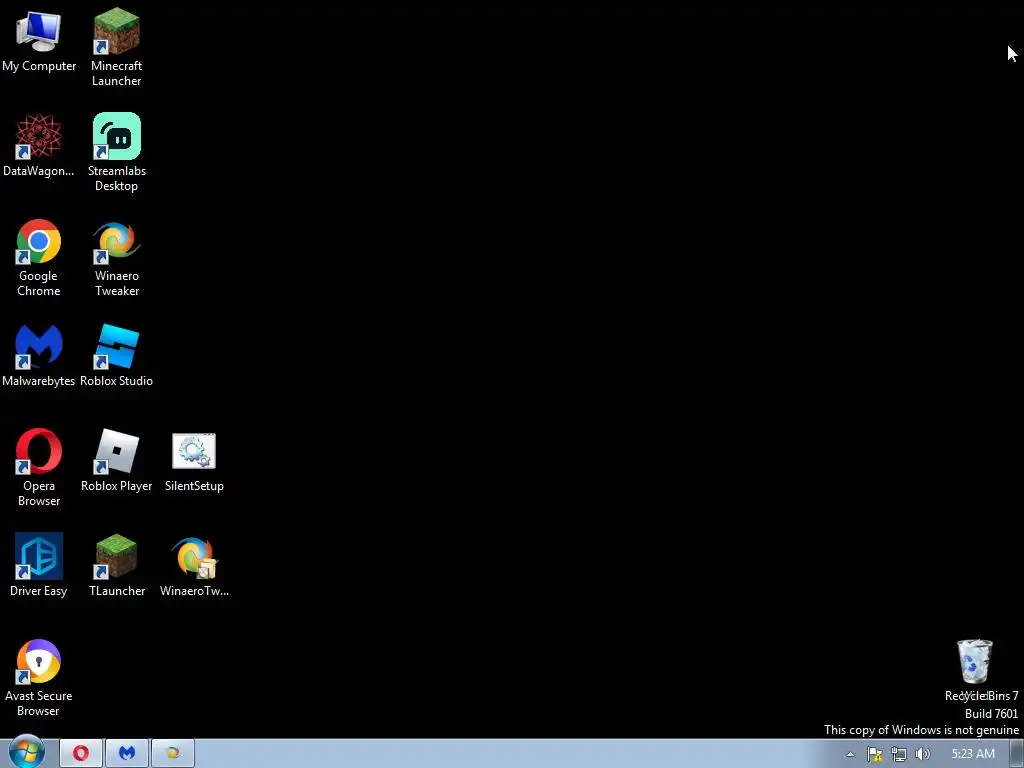
Task: Click the Winaero taskbar button
Action: coord(172,754)
